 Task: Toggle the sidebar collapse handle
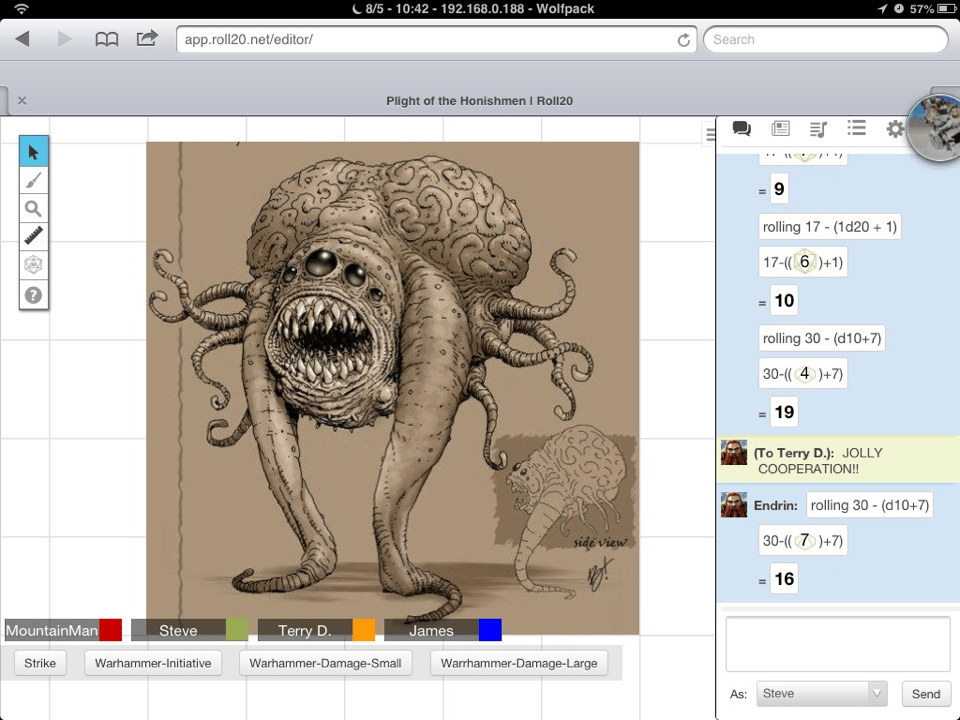coord(709,134)
